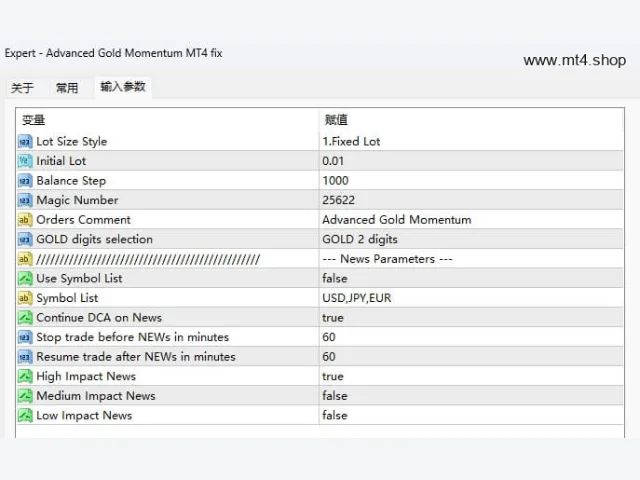640x480 pixels.
Task: Select 'Stop trade before NEWs in minutes' name
Action: coord(133,338)
